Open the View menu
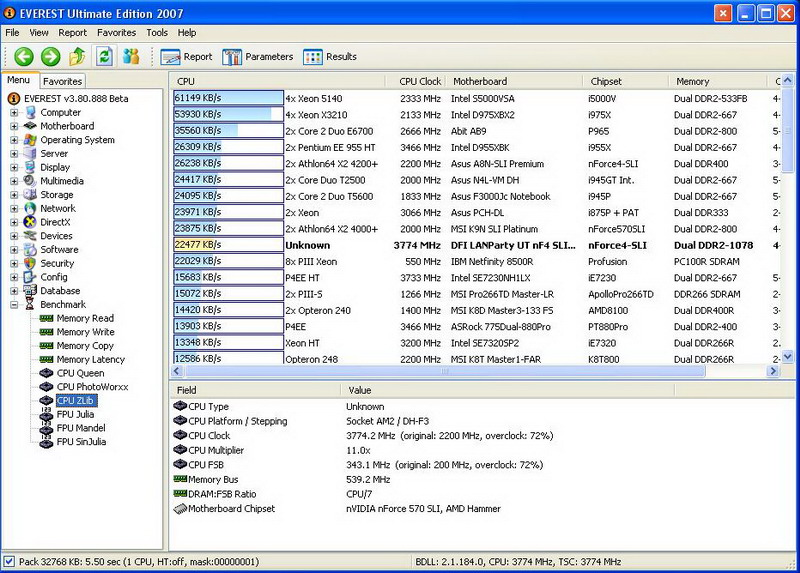The width and height of the screenshot is (800, 573). point(39,33)
